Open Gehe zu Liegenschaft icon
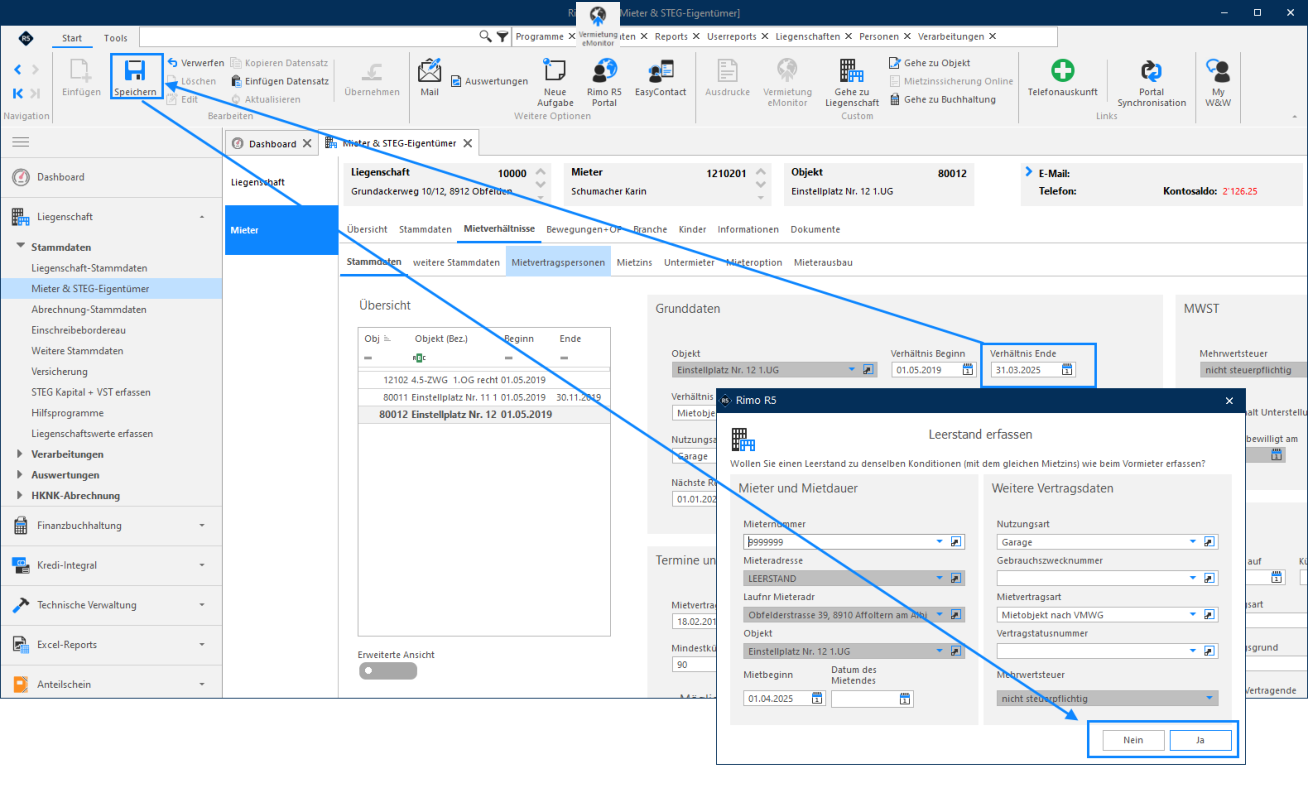1308x788 pixels. coord(852,82)
